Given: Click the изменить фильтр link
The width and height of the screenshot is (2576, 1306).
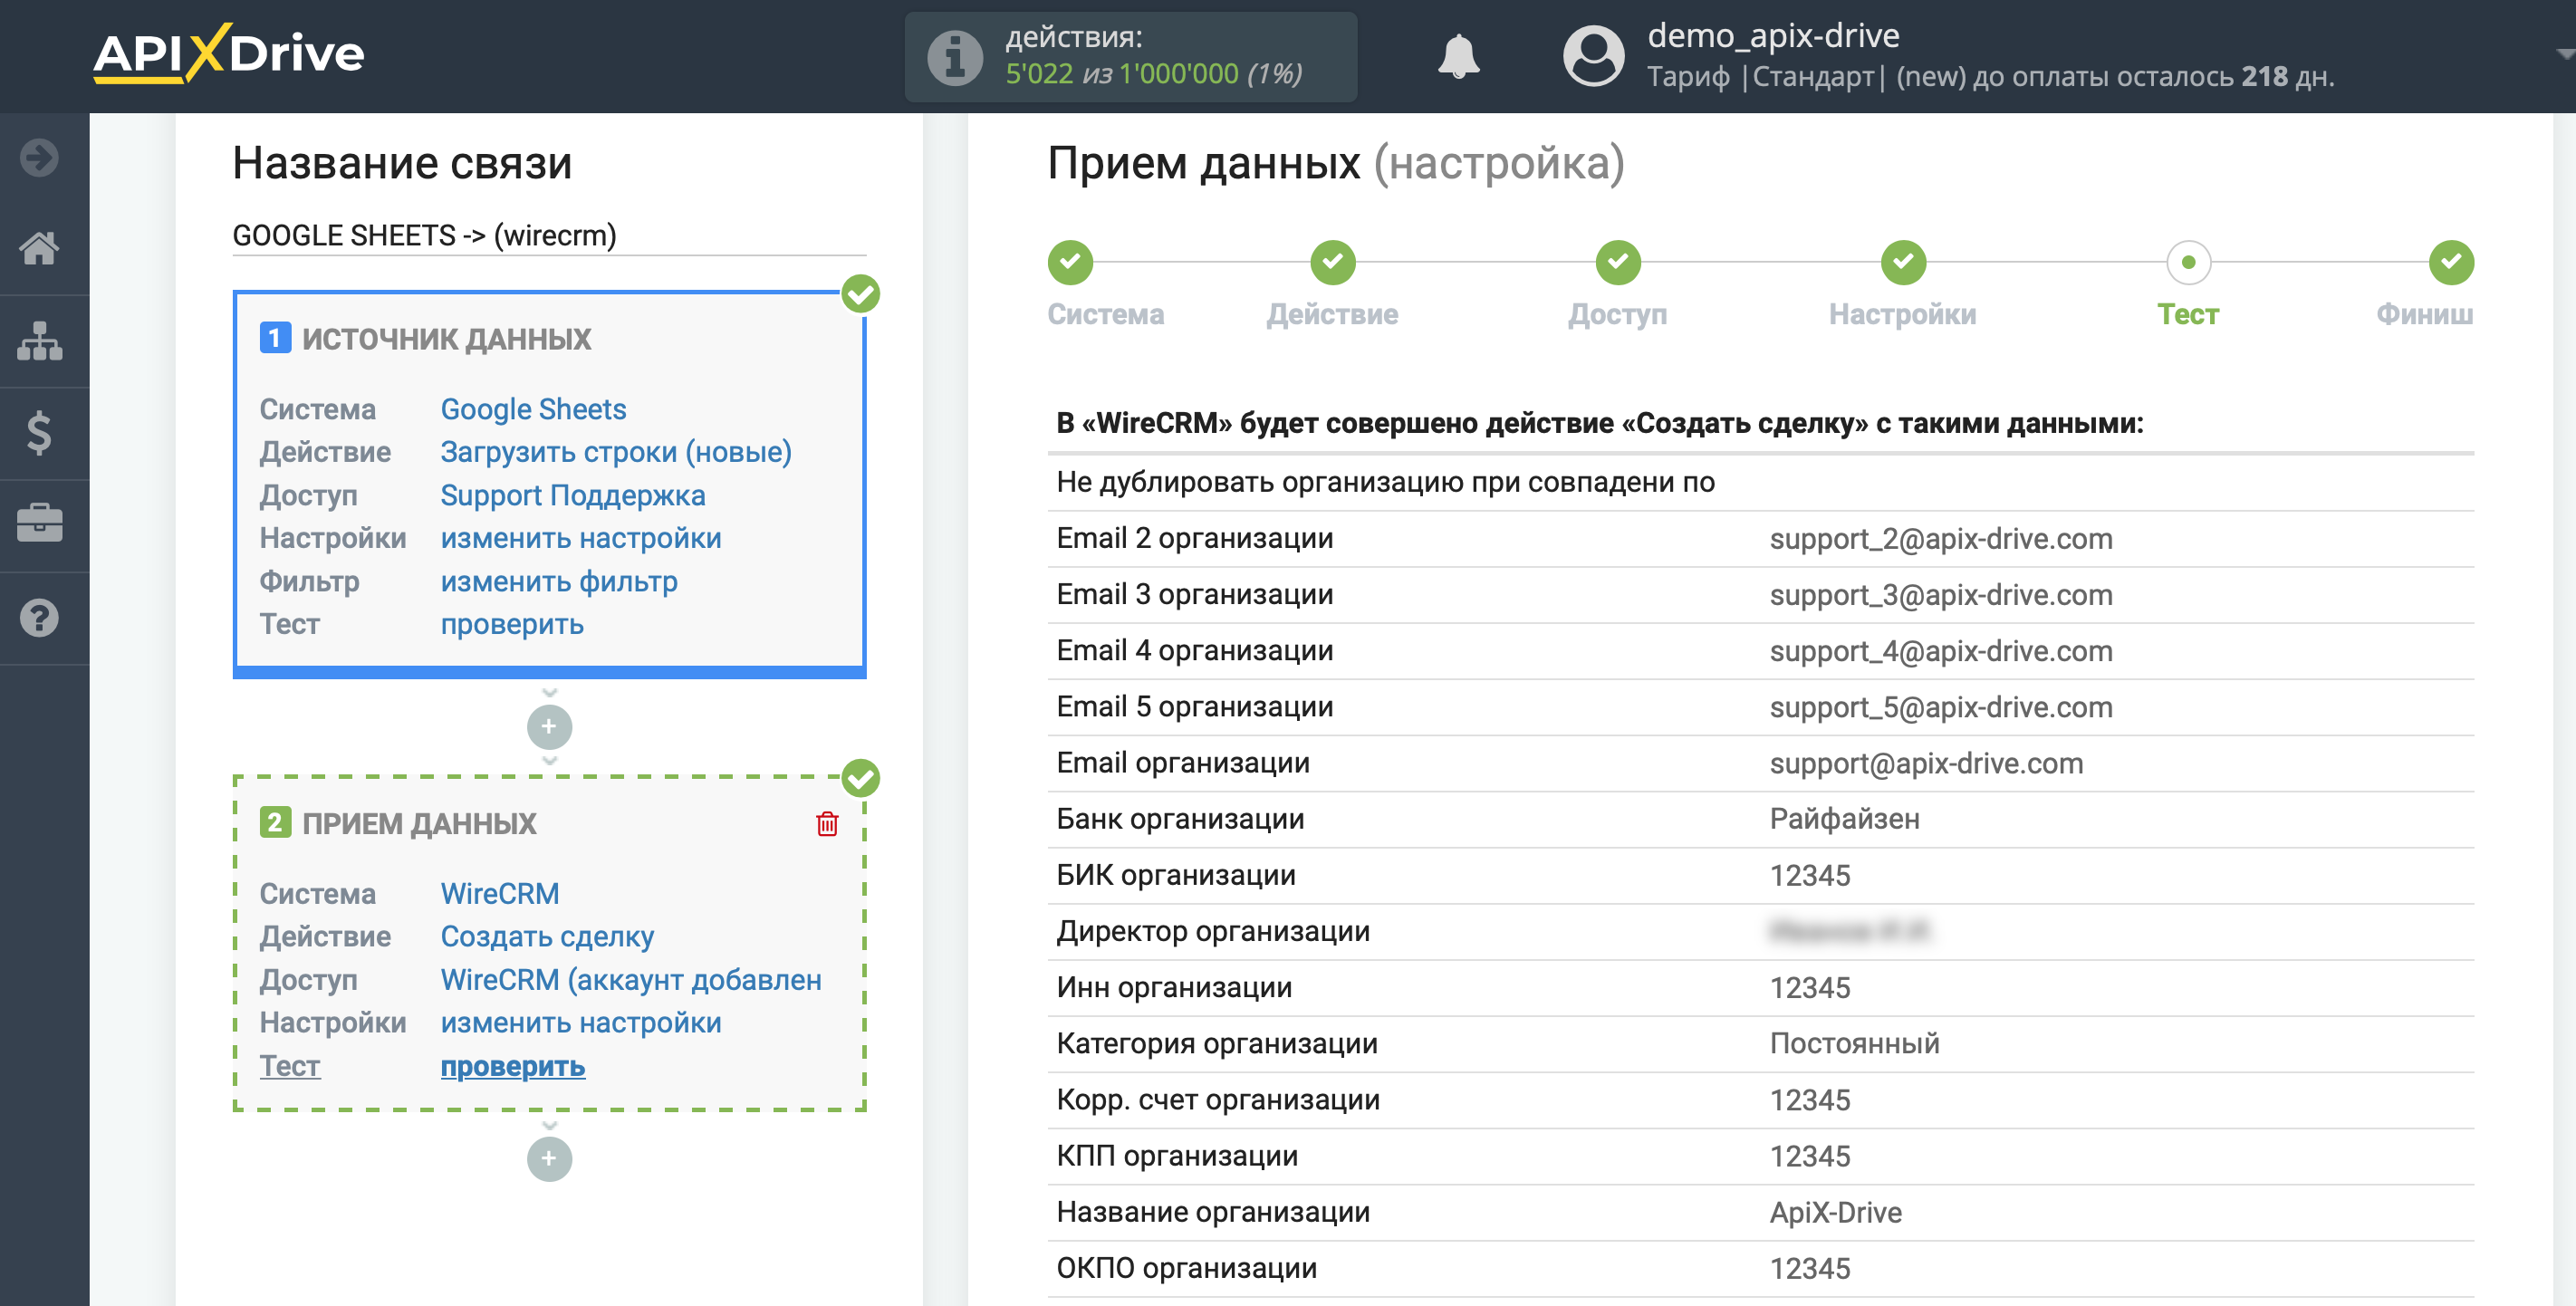Looking at the screenshot, I should [x=559, y=581].
